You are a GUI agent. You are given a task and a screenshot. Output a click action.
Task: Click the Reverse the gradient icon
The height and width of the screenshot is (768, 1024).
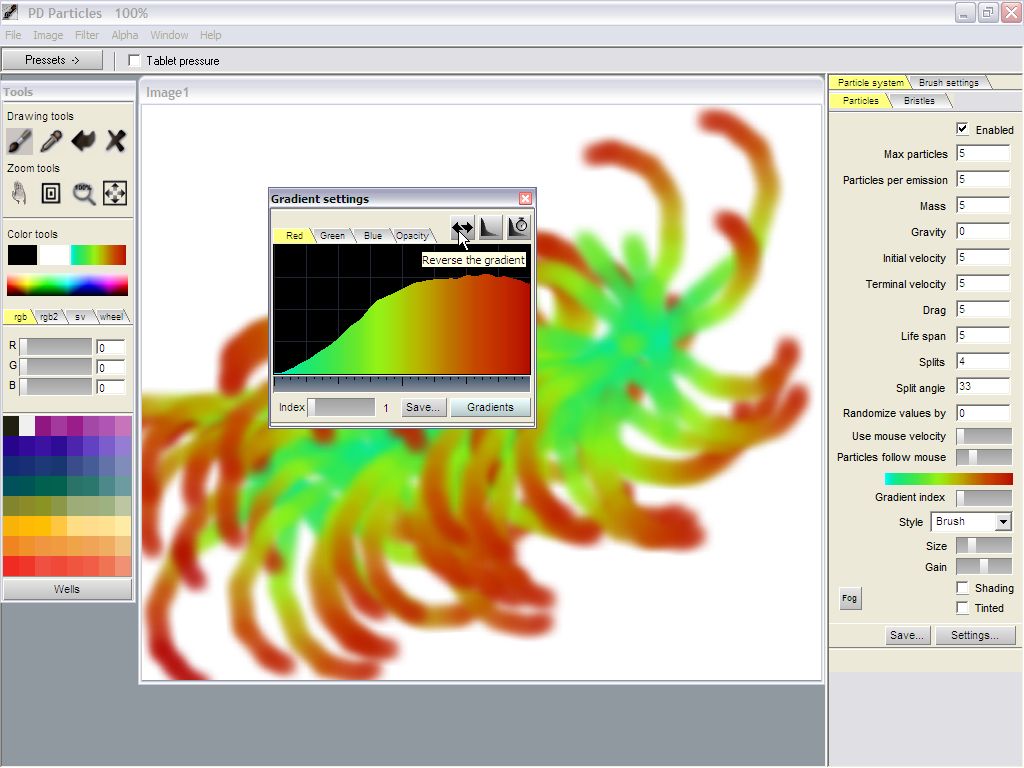[x=462, y=228]
